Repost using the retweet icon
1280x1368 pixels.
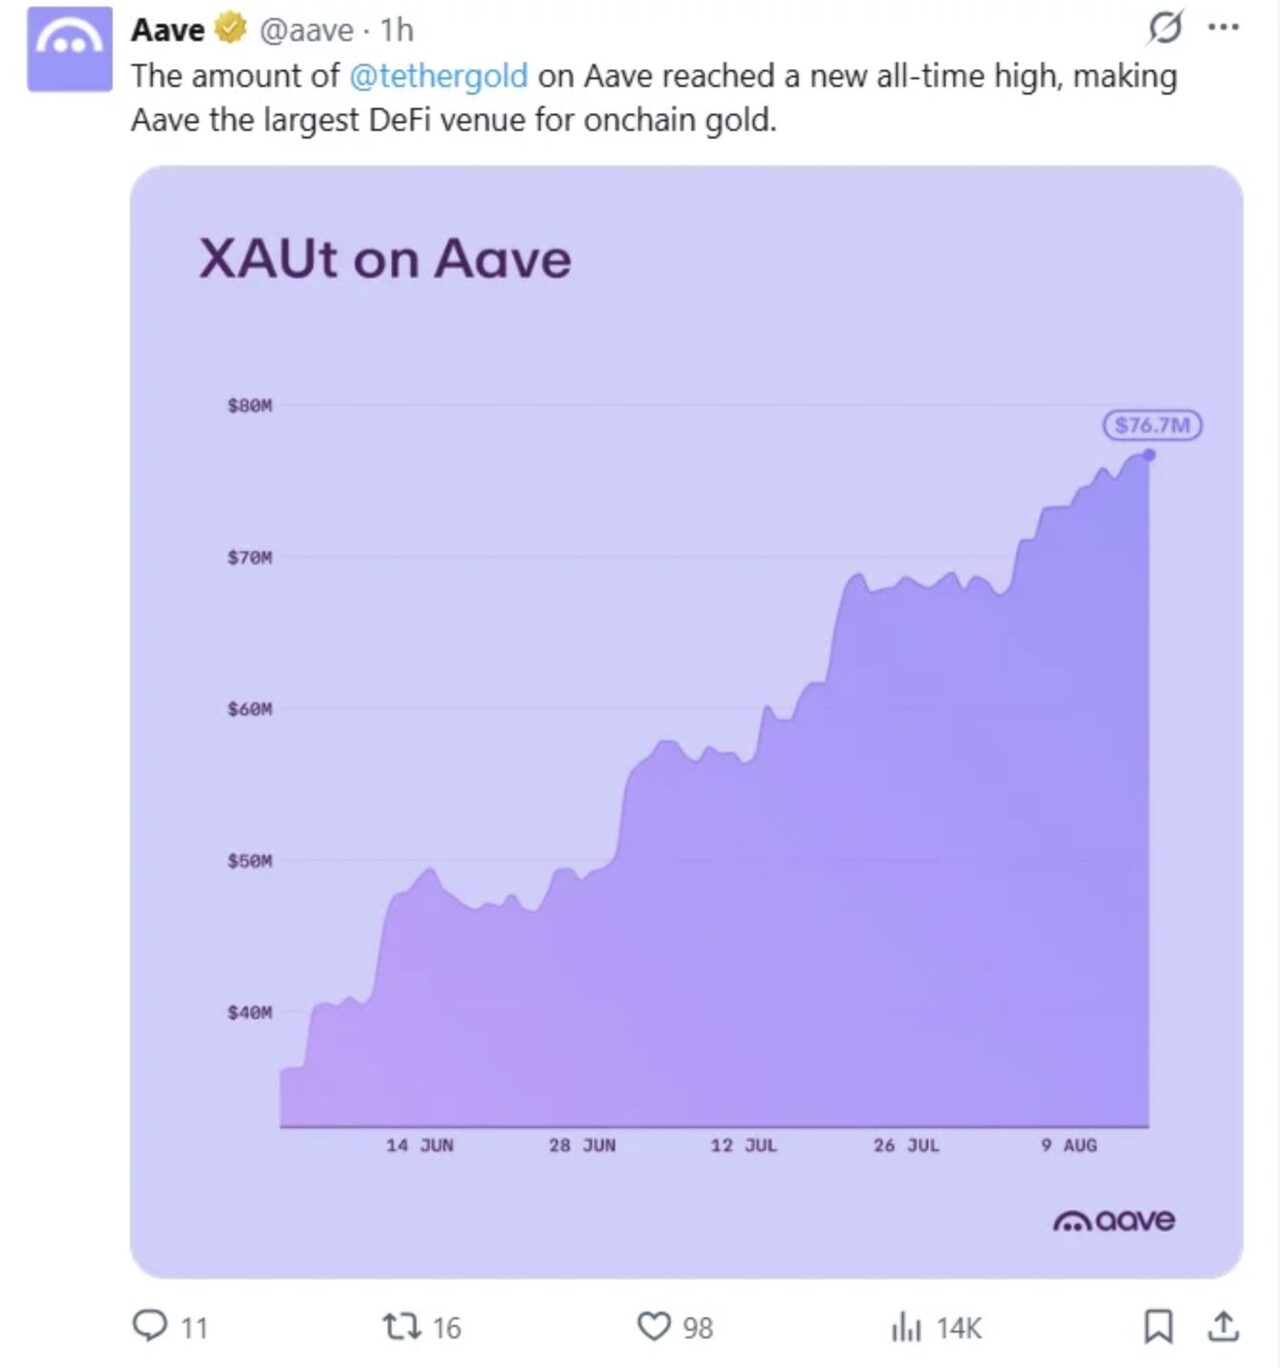(401, 1326)
